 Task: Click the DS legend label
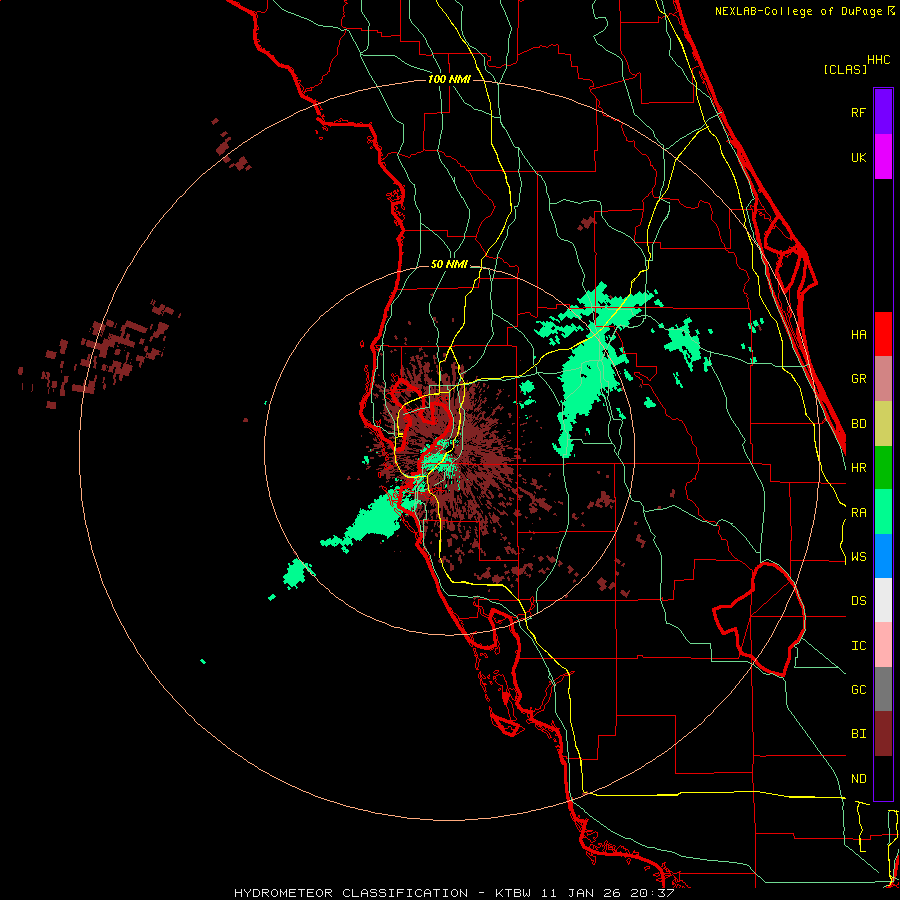(x=858, y=601)
